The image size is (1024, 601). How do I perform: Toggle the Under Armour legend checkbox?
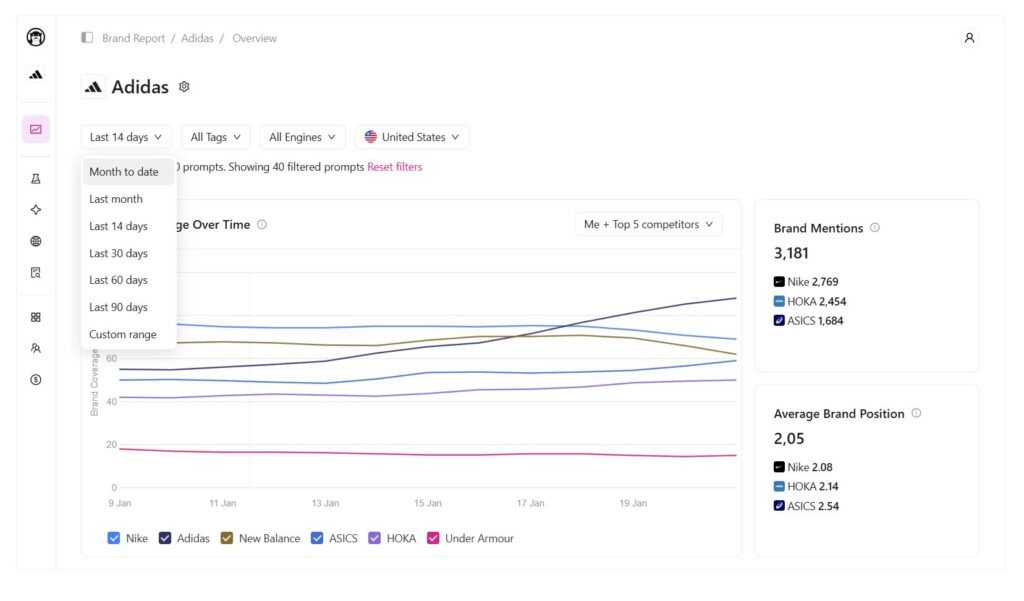[433, 538]
